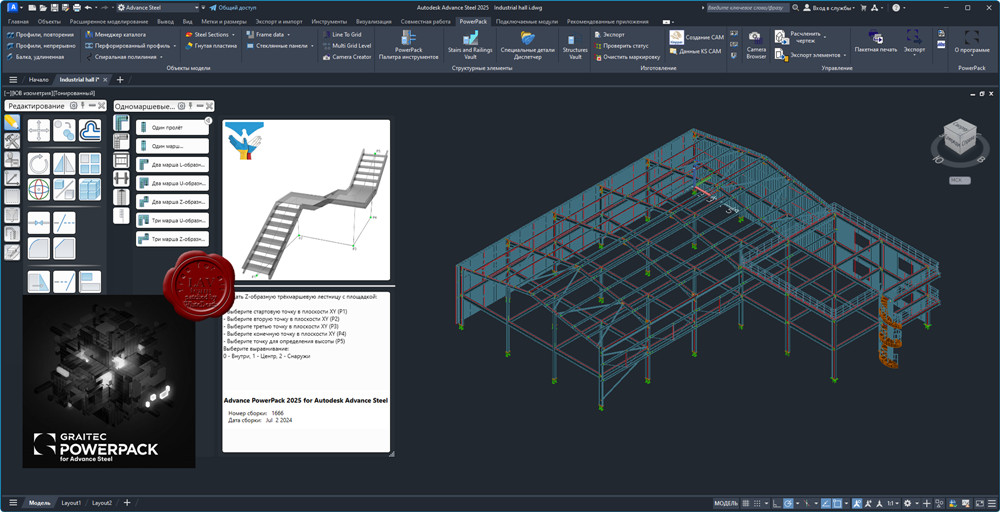Select the 3D Array cubes tool
1000x512 pixels.
click(x=90, y=189)
